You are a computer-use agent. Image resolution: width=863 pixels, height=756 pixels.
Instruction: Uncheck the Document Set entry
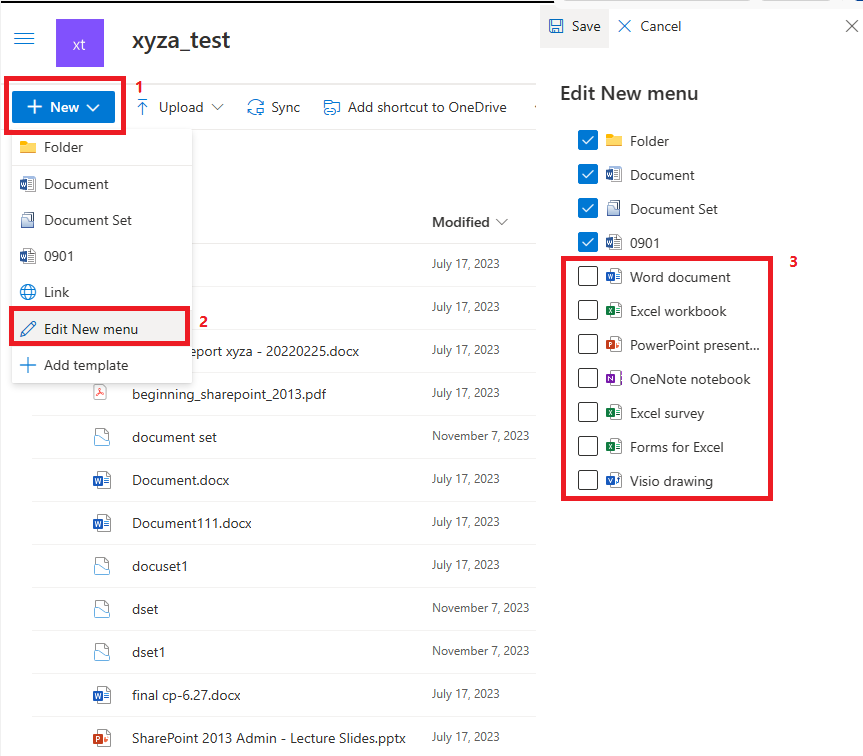tap(588, 208)
